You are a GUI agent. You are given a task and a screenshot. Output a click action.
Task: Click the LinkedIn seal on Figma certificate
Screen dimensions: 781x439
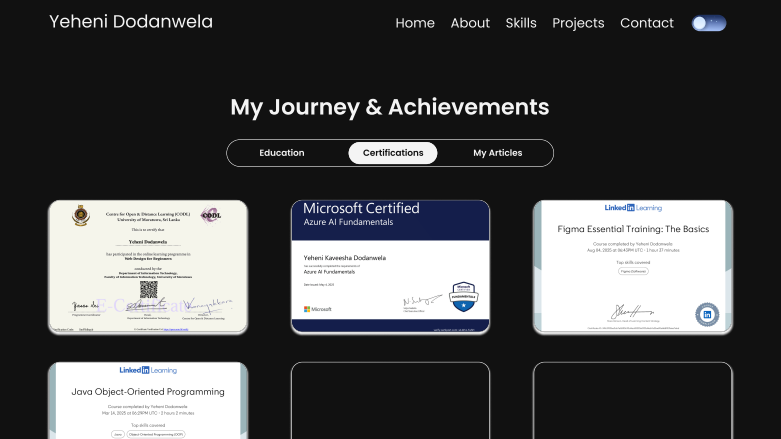point(707,314)
